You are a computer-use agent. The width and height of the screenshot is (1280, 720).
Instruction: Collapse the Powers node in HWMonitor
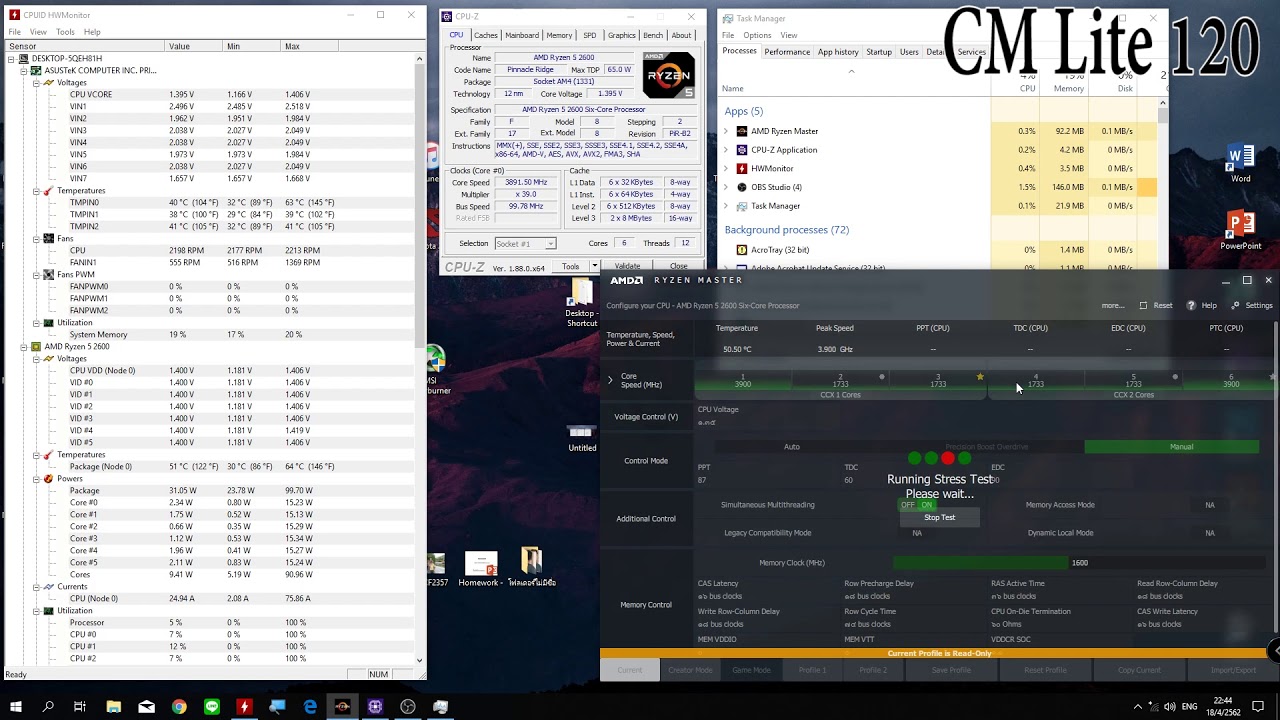point(36,479)
